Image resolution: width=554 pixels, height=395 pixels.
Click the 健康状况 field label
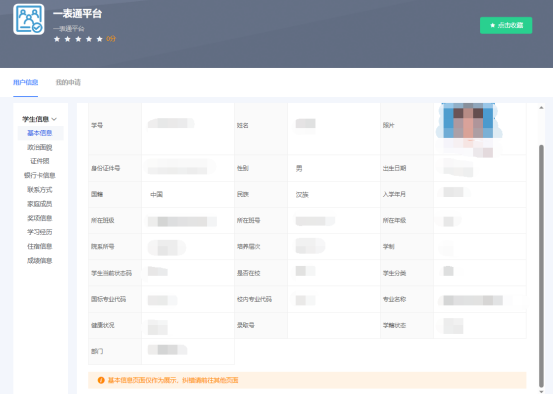pos(102,325)
